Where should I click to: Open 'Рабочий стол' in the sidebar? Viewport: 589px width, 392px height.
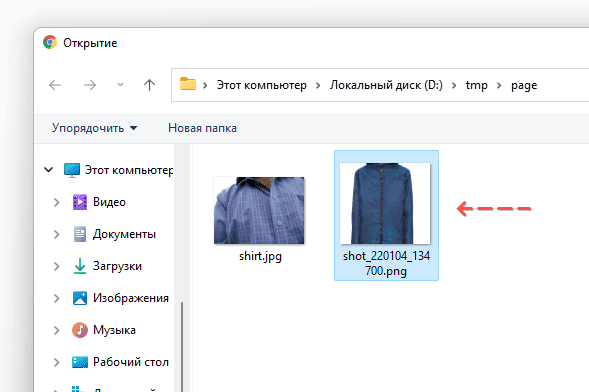[131, 362]
